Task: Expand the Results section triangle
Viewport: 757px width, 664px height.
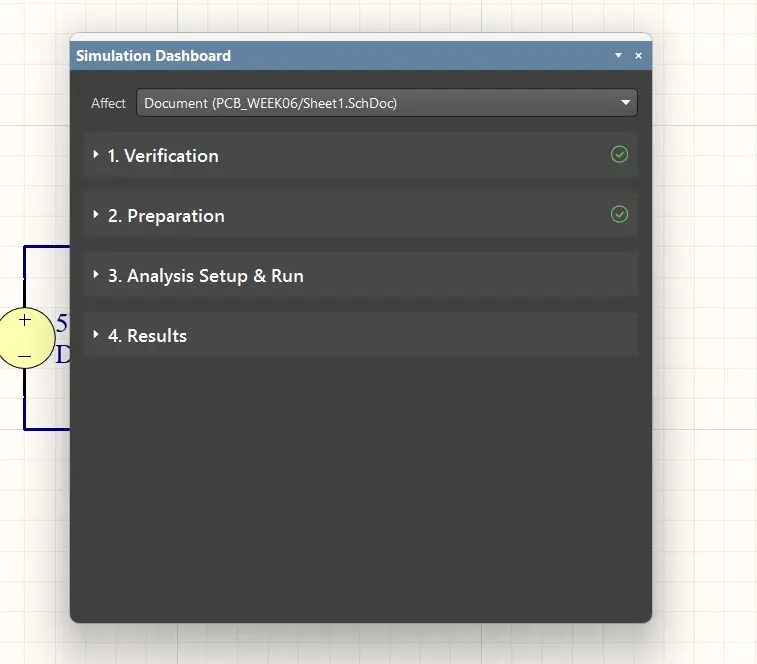Action: tap(96, 335)
